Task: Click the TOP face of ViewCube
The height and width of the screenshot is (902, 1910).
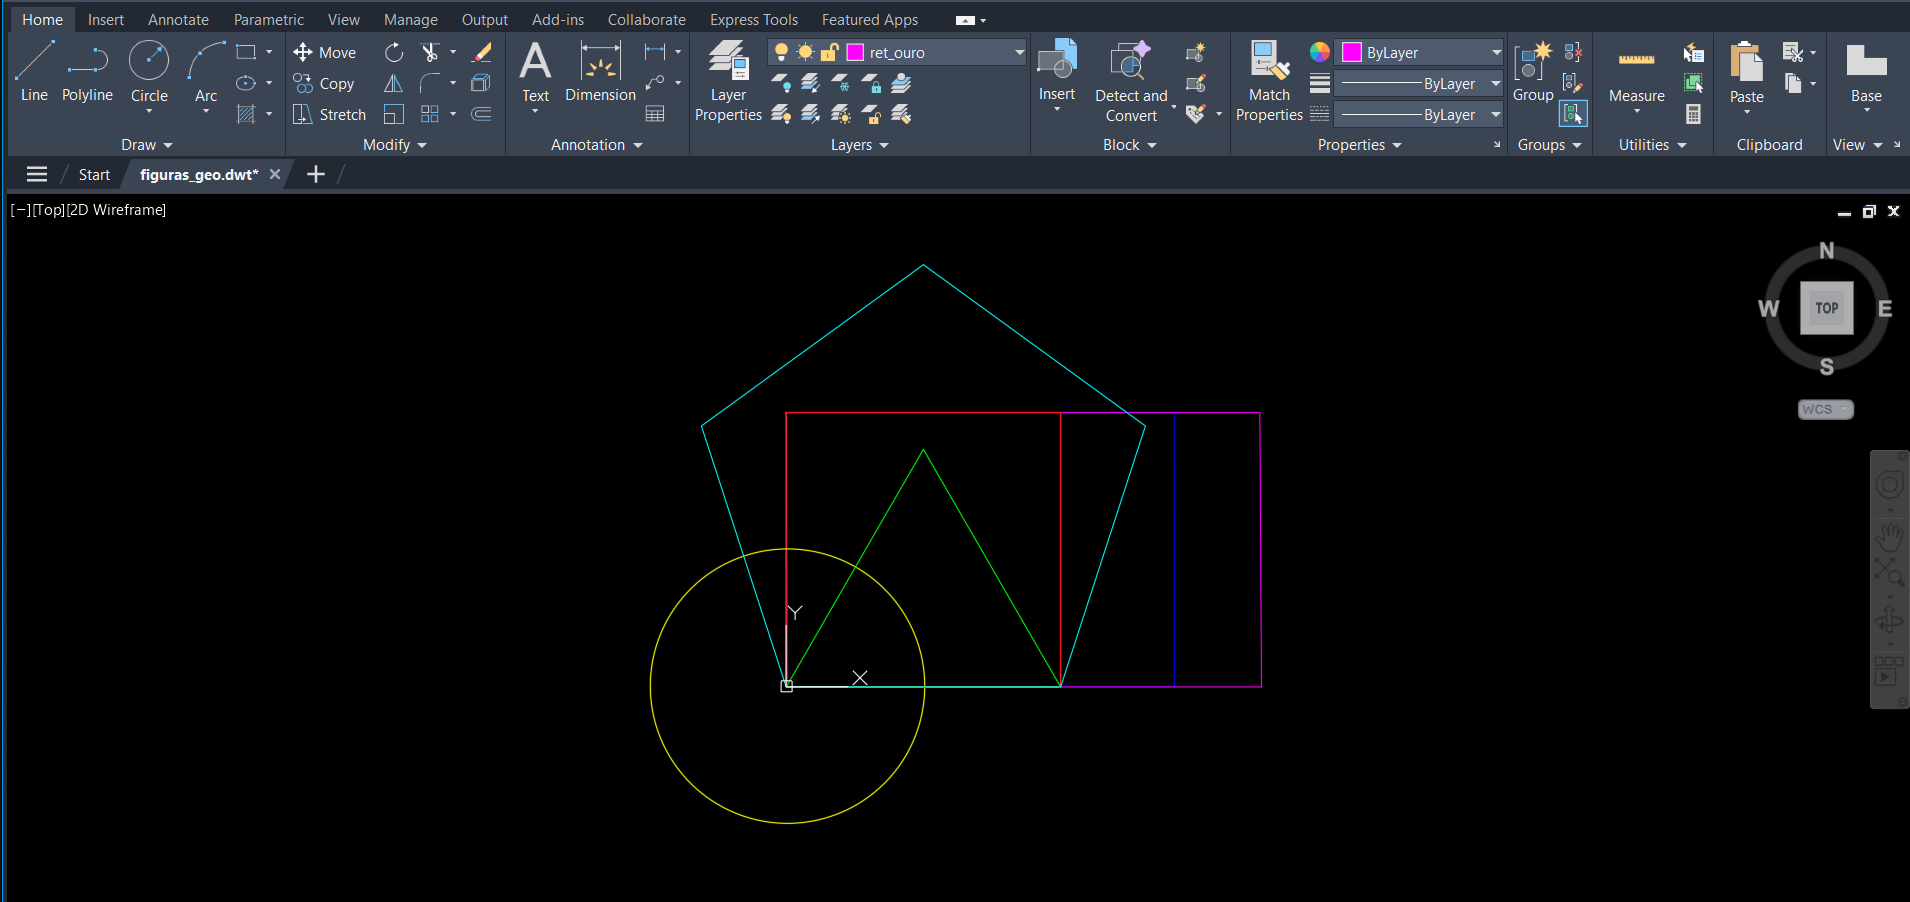Action: pos(1826,308)
